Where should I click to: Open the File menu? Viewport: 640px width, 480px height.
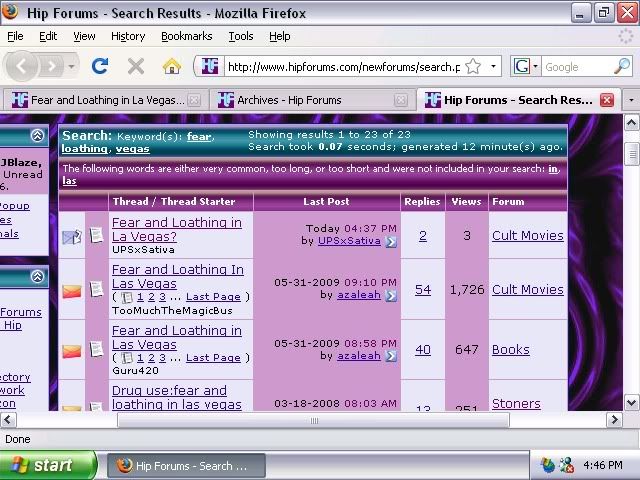[15, 36]
